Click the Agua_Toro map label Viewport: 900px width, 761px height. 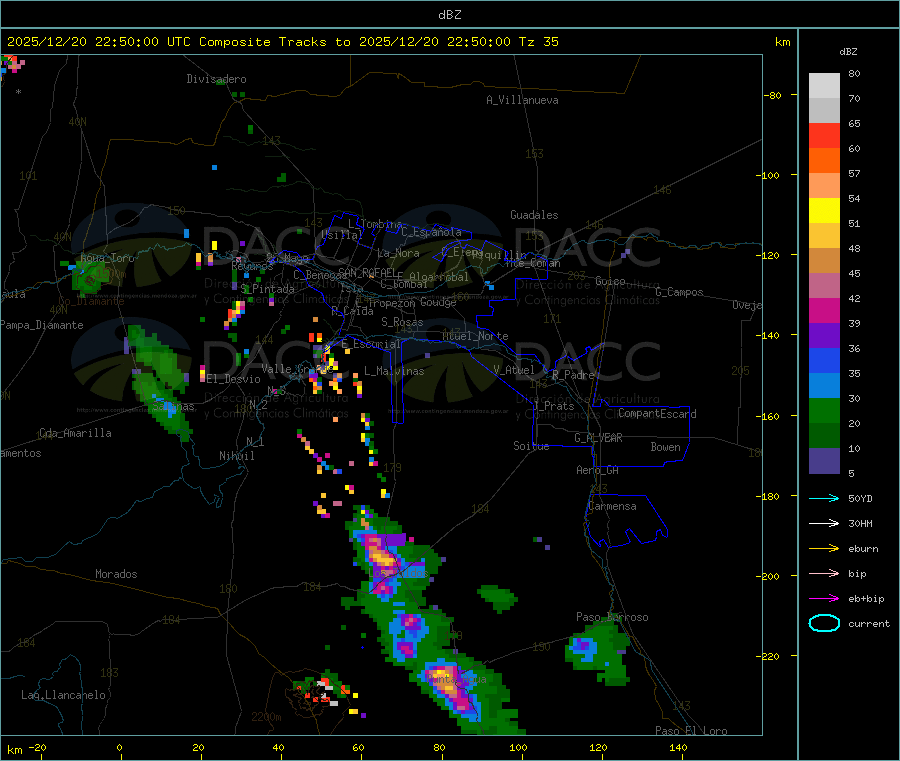[107, 258]
